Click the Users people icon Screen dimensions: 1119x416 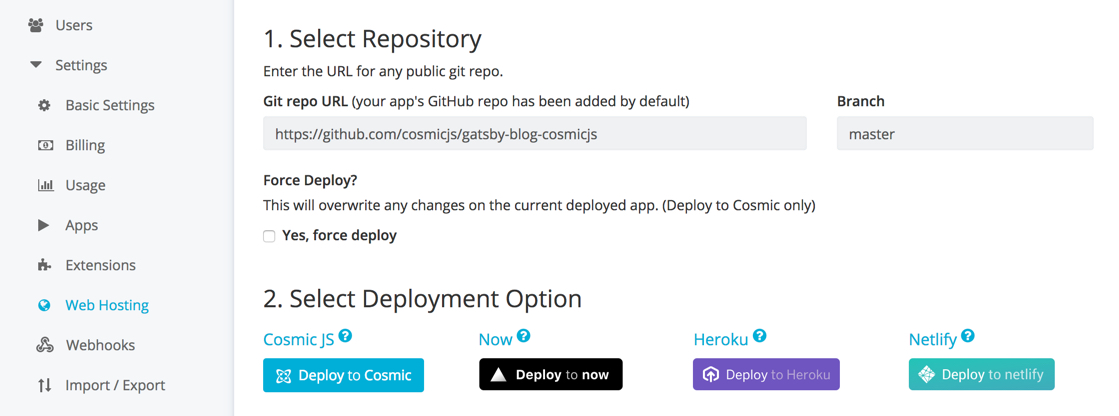36,26
